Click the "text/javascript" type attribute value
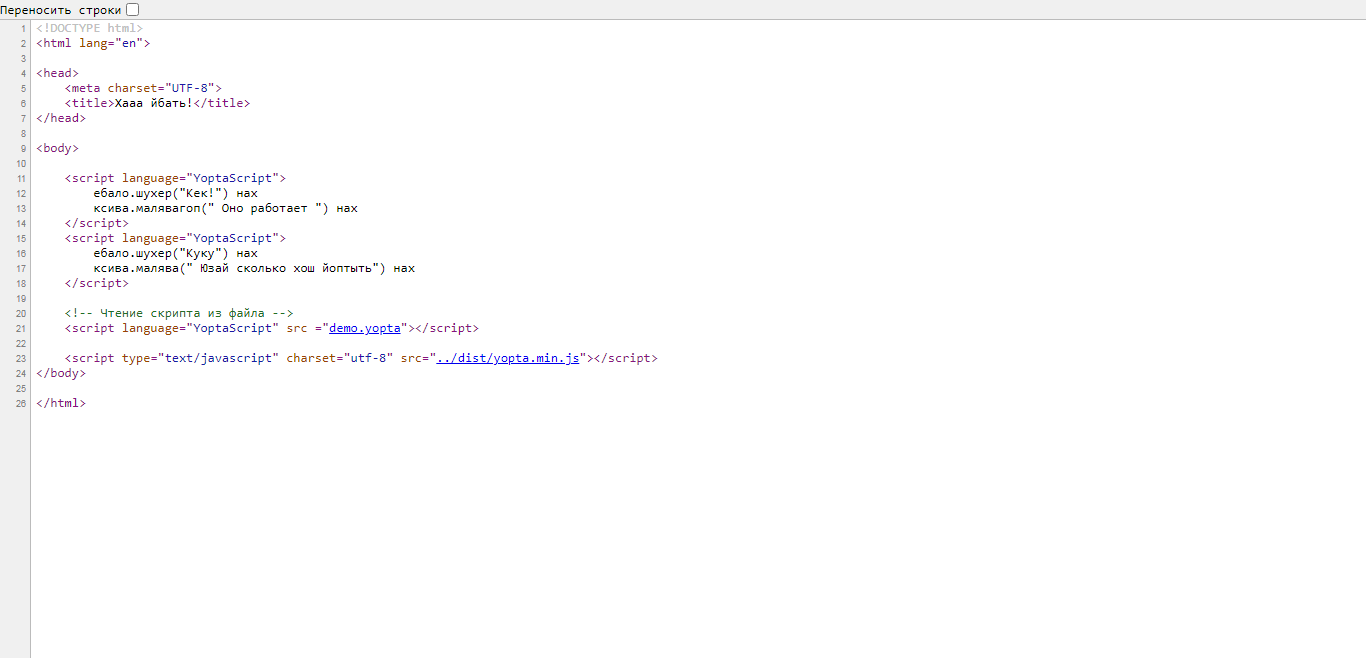This screenshot has width=1366, height=658. point(215,358)
